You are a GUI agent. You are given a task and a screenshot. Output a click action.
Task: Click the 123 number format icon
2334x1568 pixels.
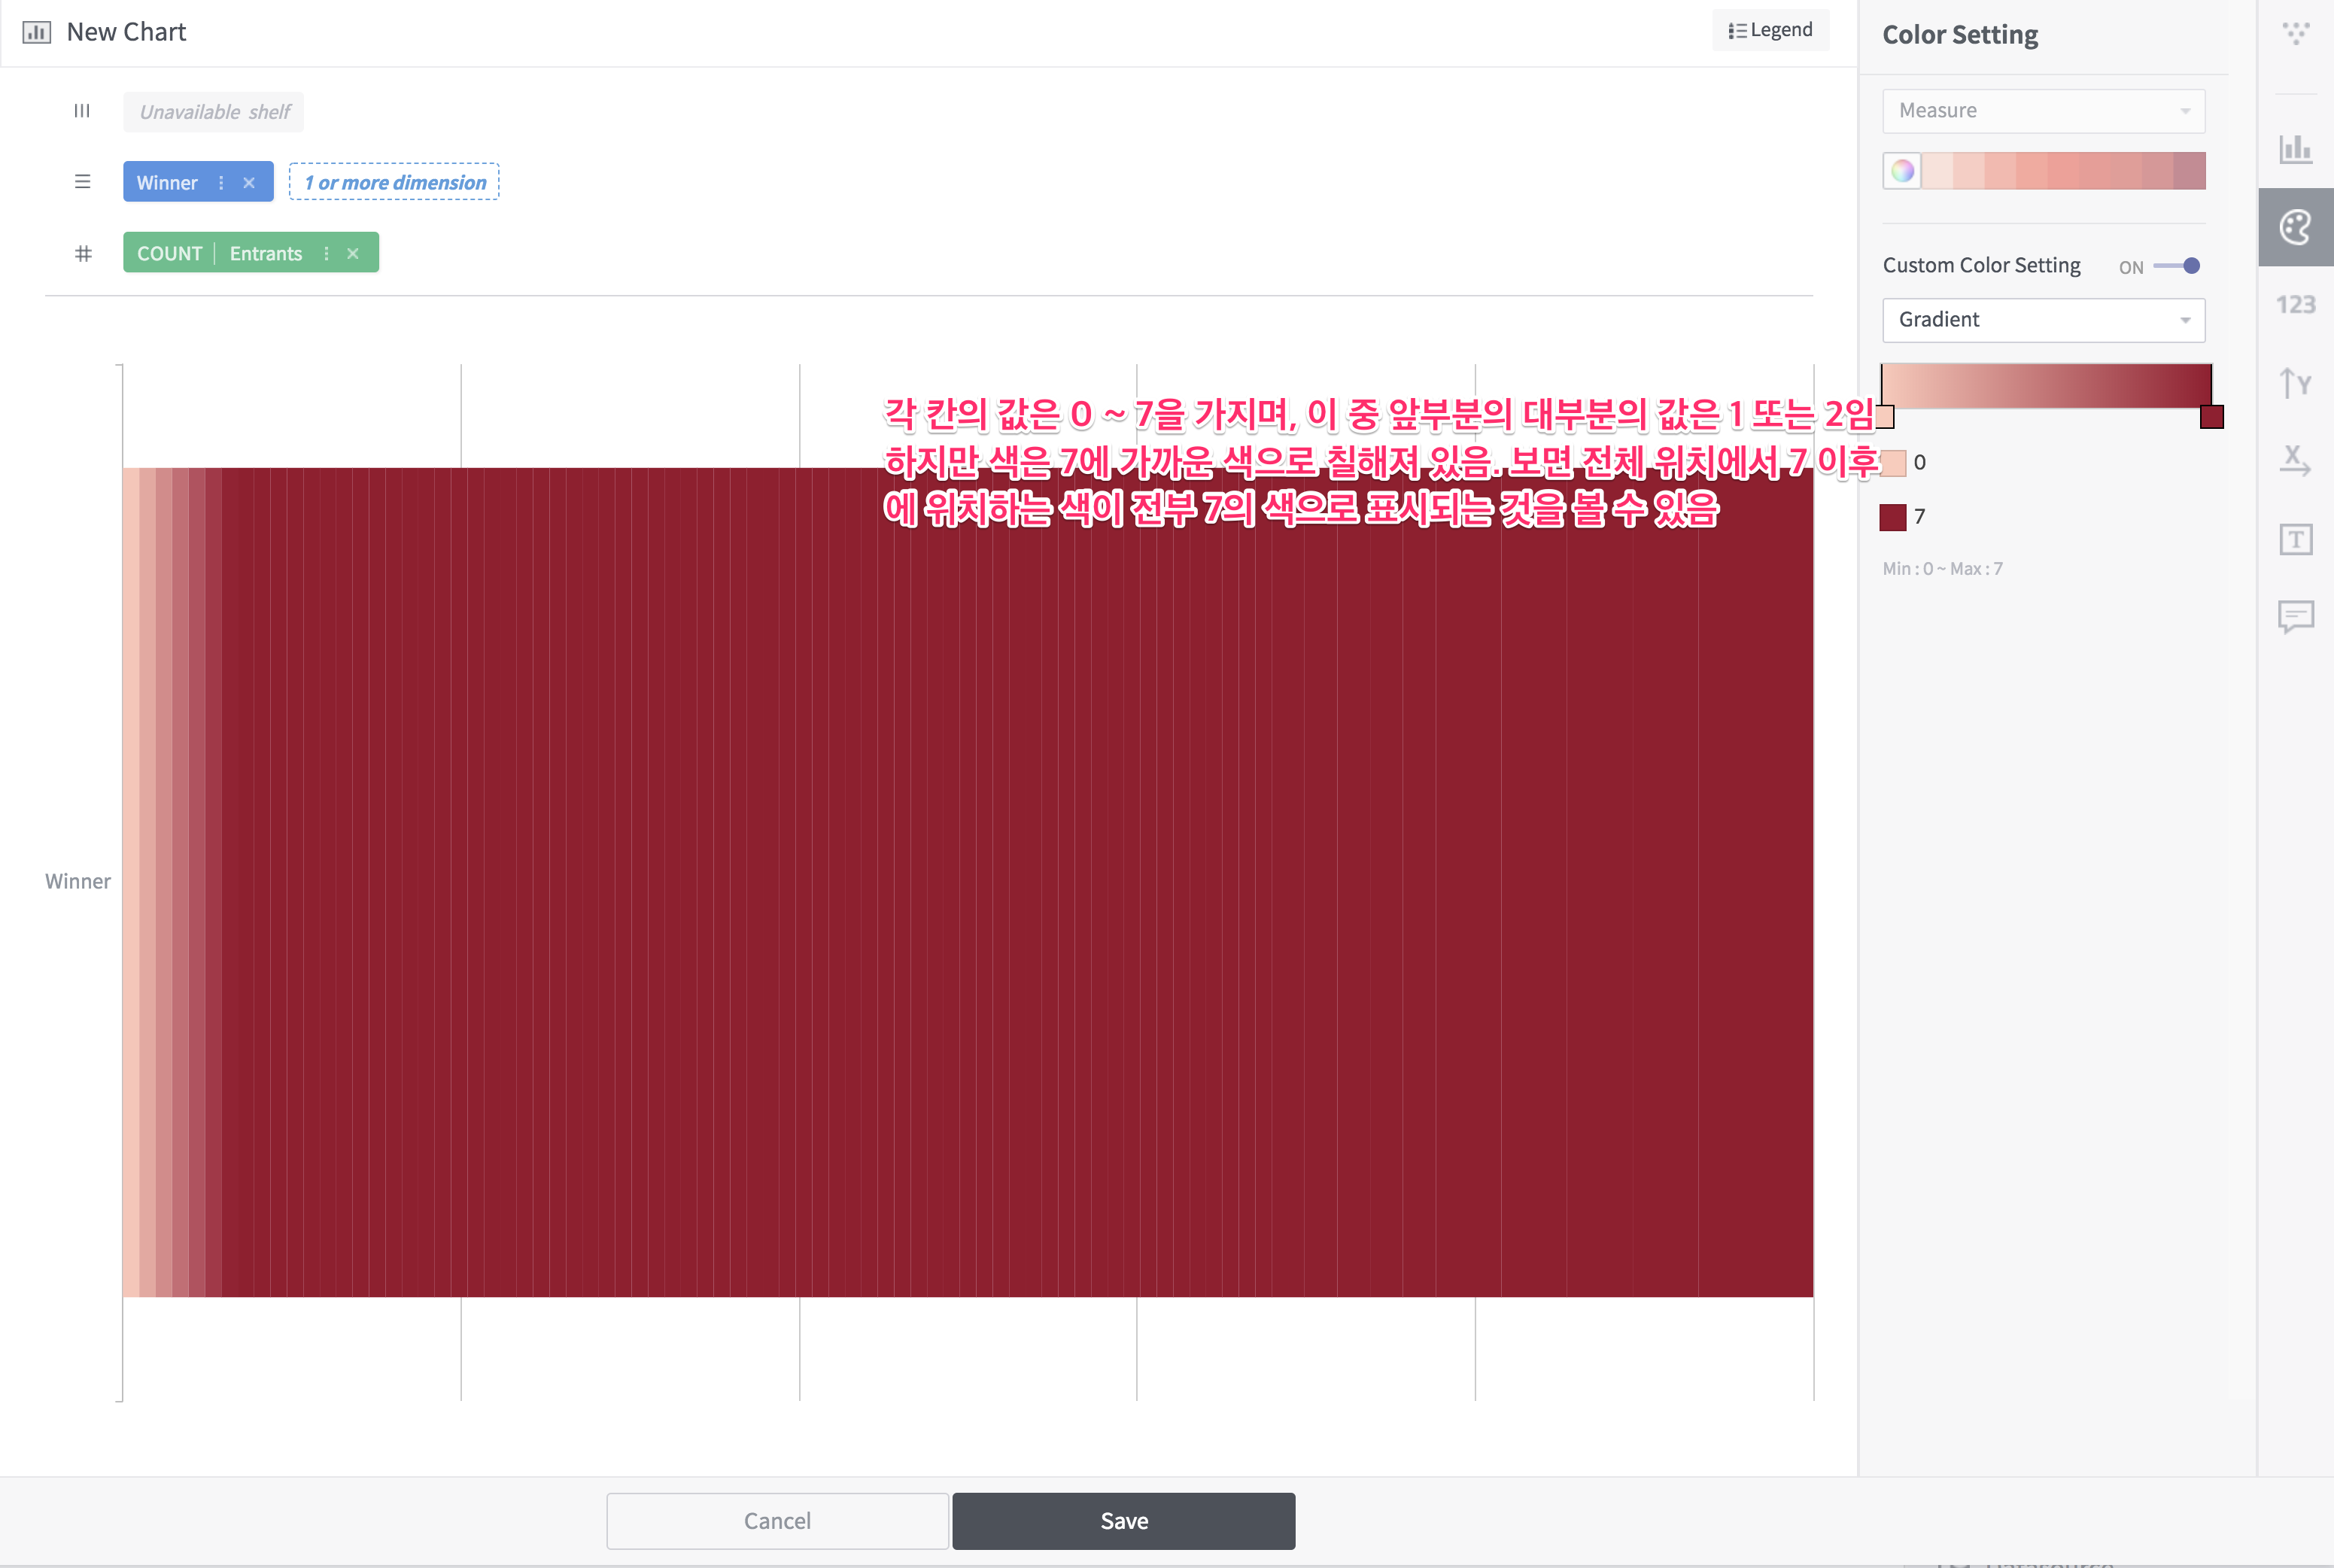point(2296,303)
